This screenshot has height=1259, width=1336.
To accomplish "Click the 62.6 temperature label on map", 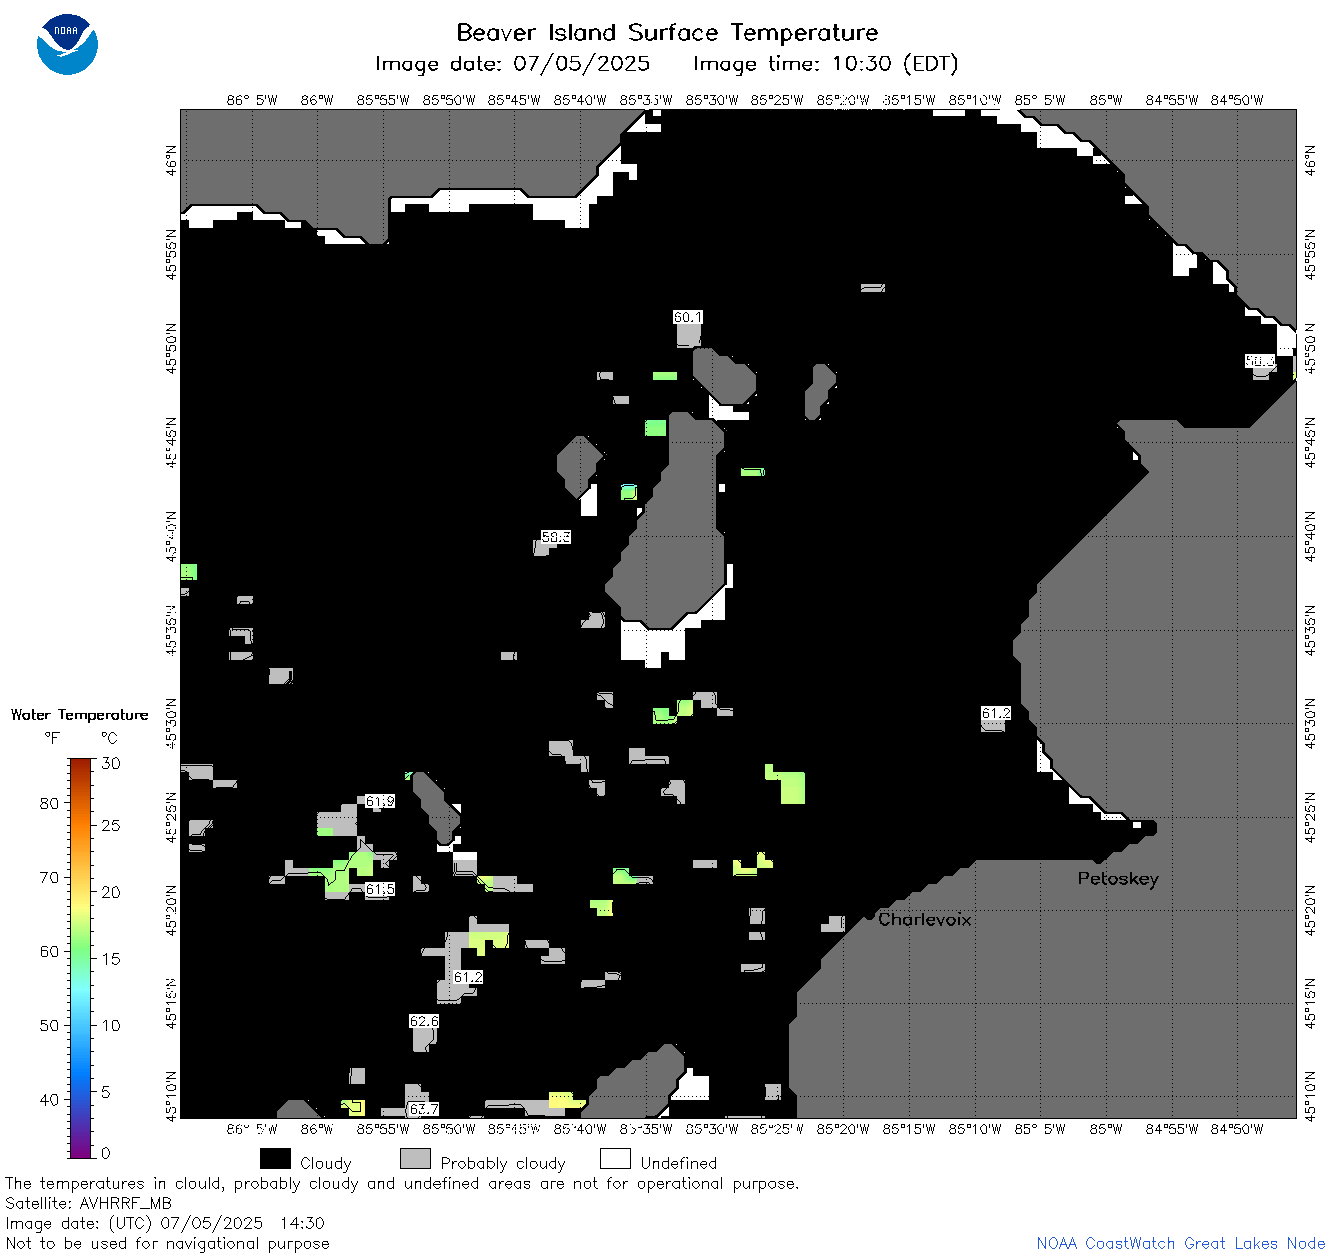I will pos(424,1021).
